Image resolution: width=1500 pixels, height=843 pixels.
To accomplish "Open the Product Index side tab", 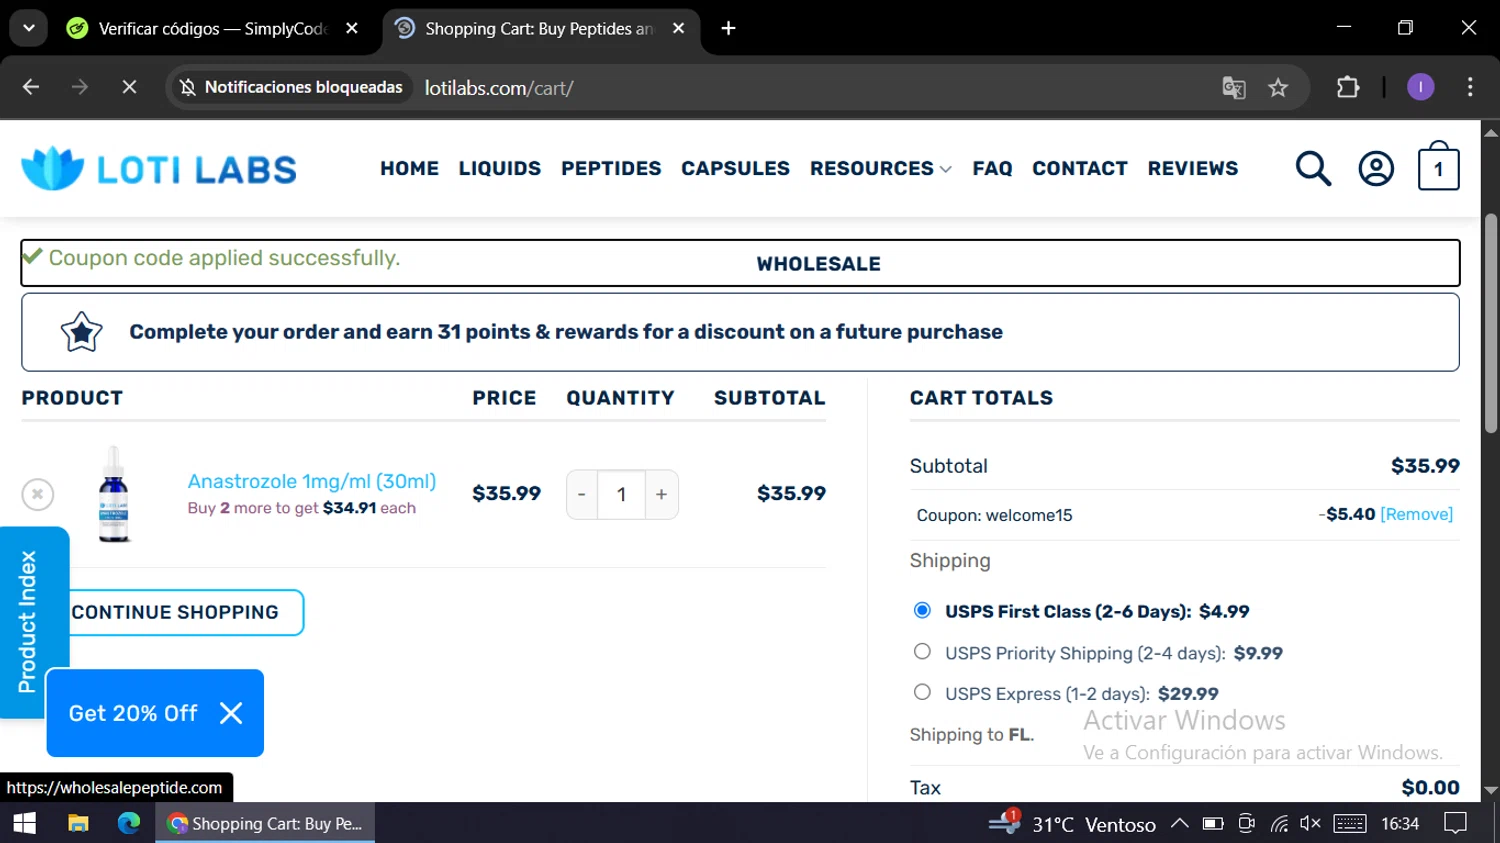I will click(28, 621).
